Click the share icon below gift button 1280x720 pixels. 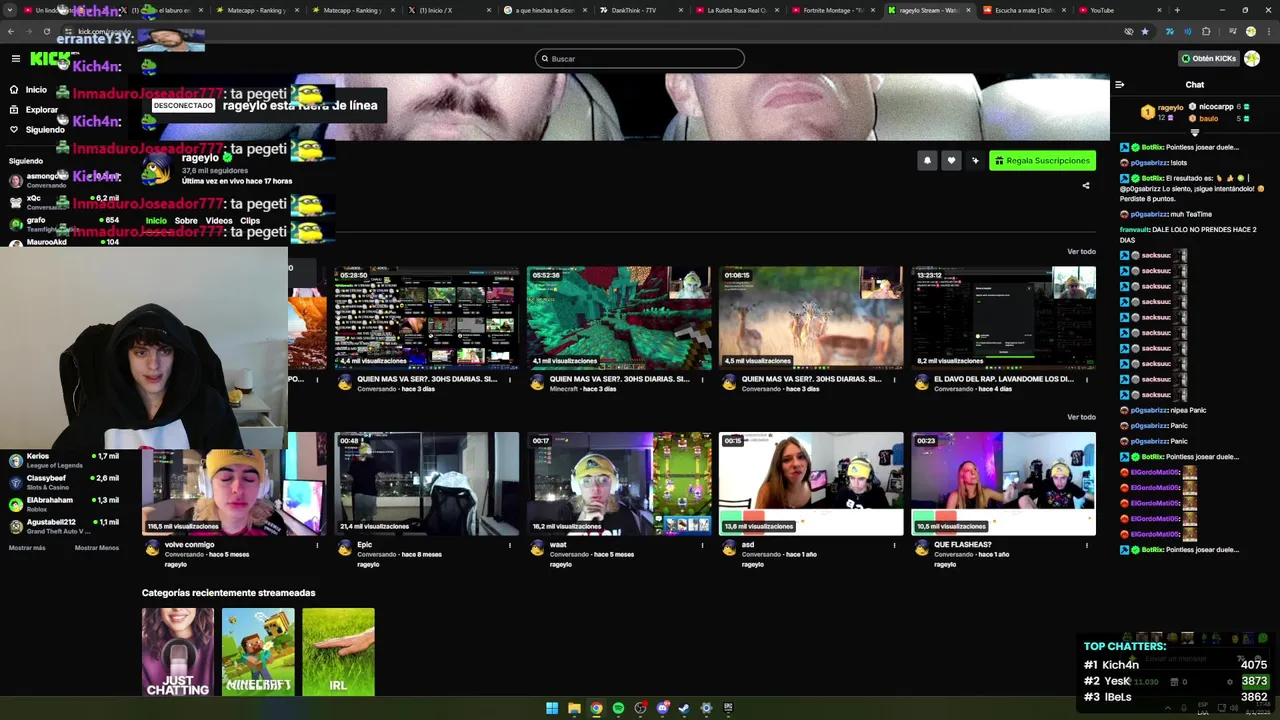[1086, 185]
